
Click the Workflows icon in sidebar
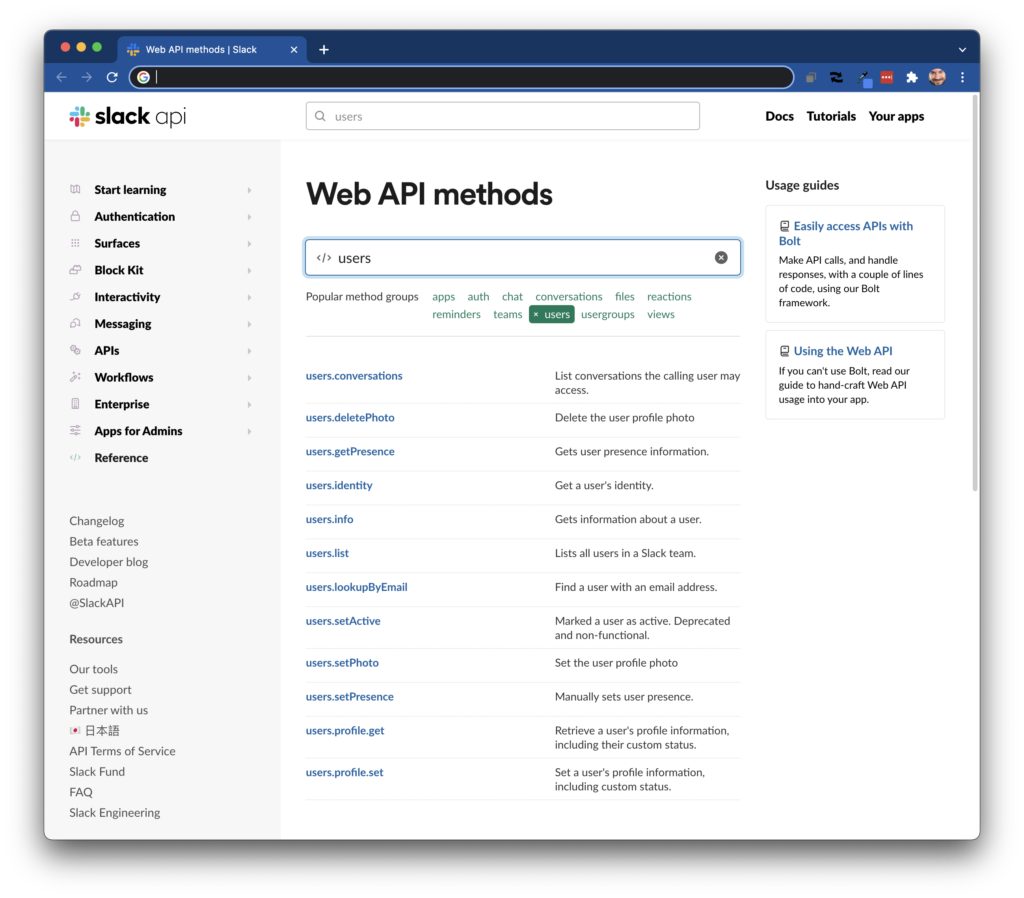tap(75, 377)
